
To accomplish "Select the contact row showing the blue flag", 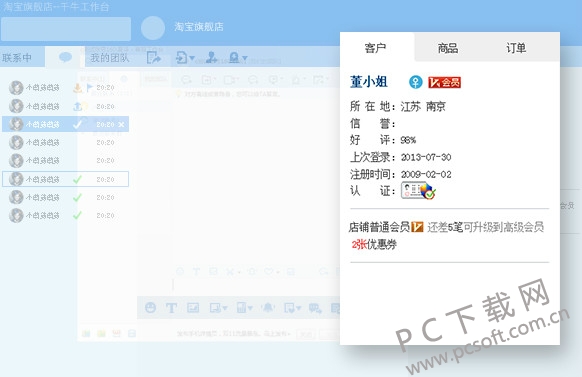I will (x=65, y=88).
